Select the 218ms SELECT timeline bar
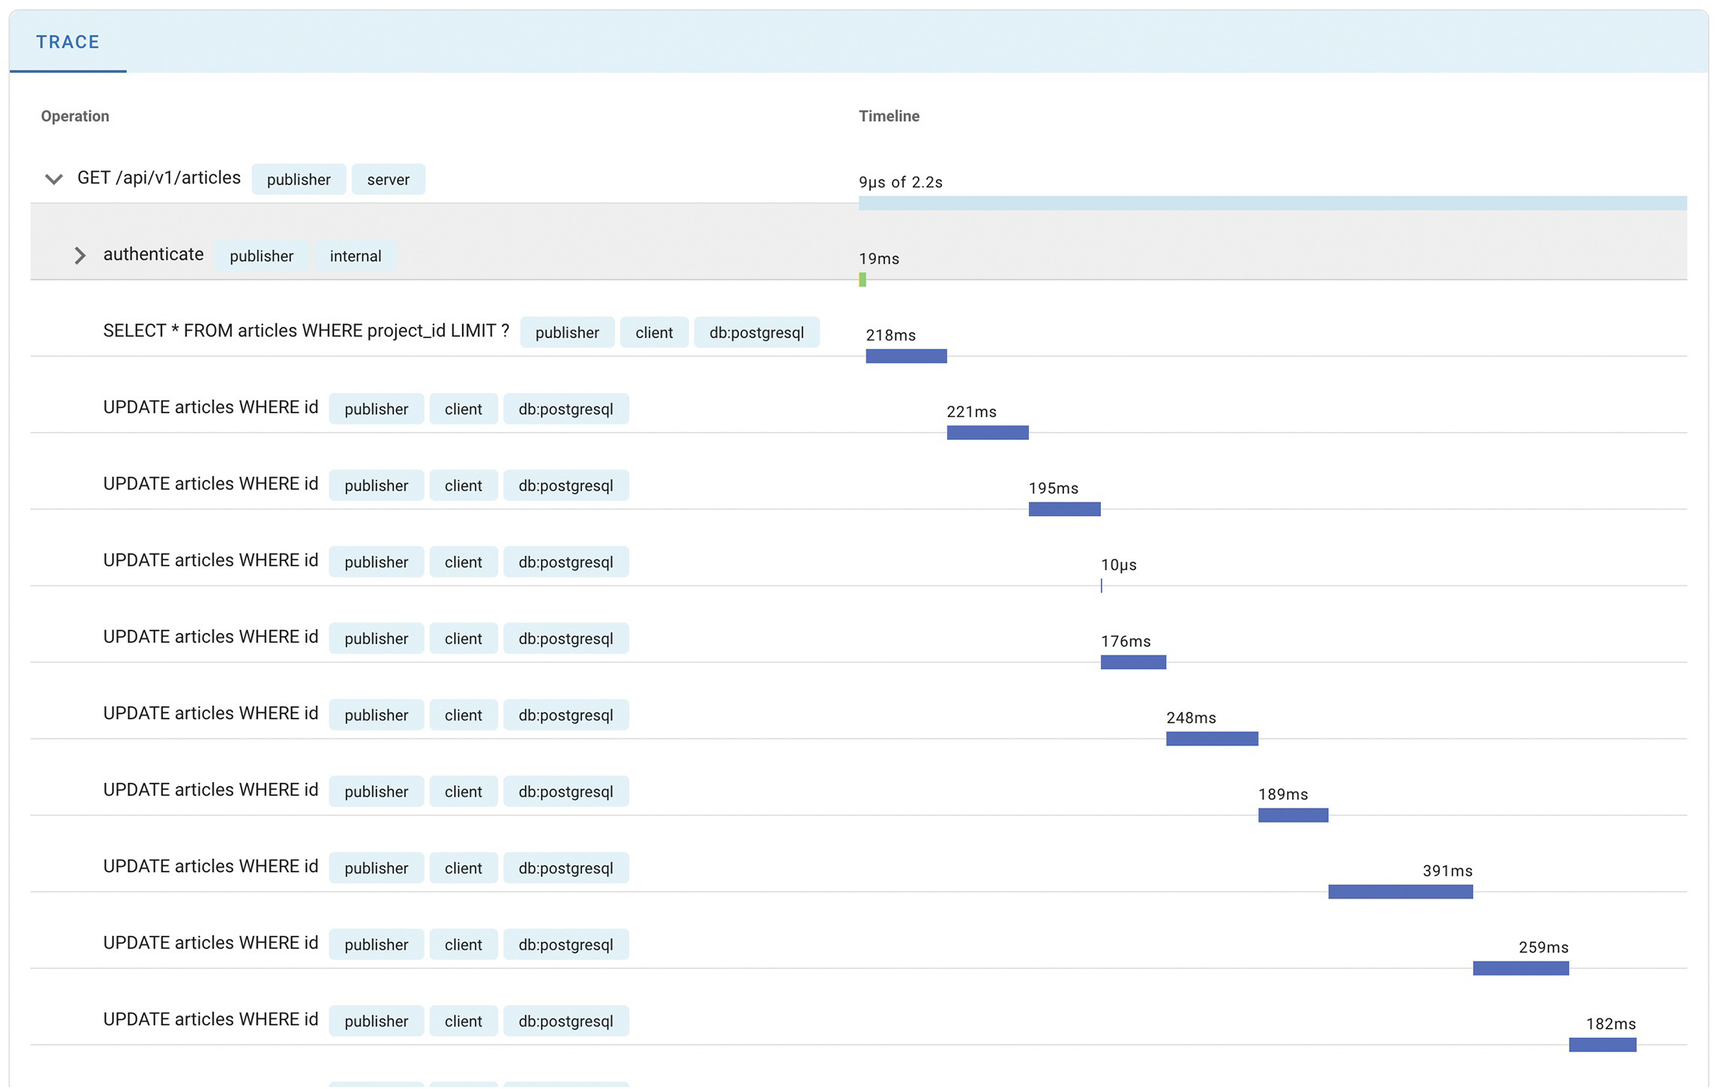The height and width of the screenshot is (1089, 1725). pyautogui.click(x=906, y=356)
